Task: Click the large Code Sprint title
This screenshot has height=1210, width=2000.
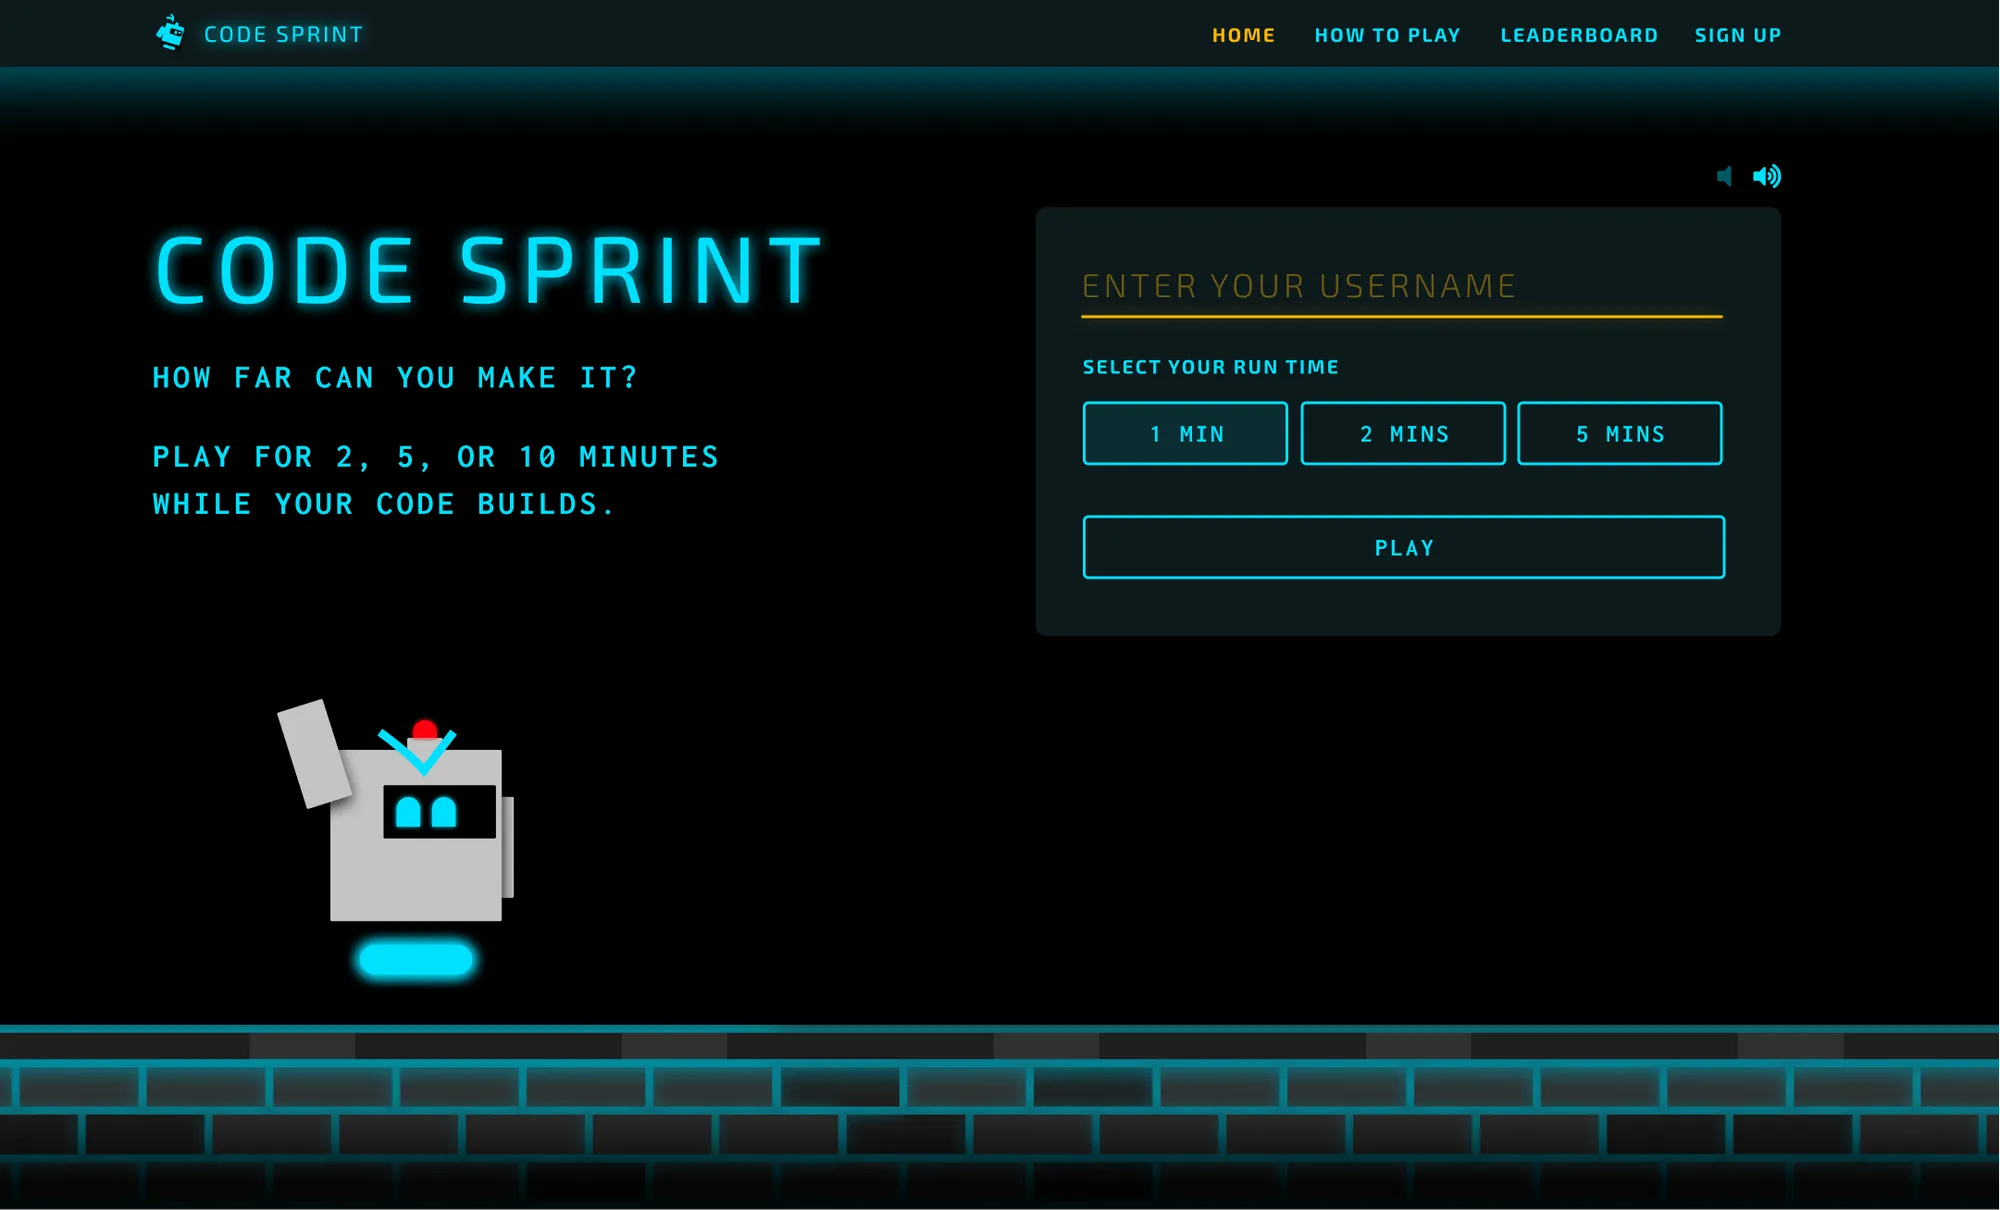Action: click(489, 270)
